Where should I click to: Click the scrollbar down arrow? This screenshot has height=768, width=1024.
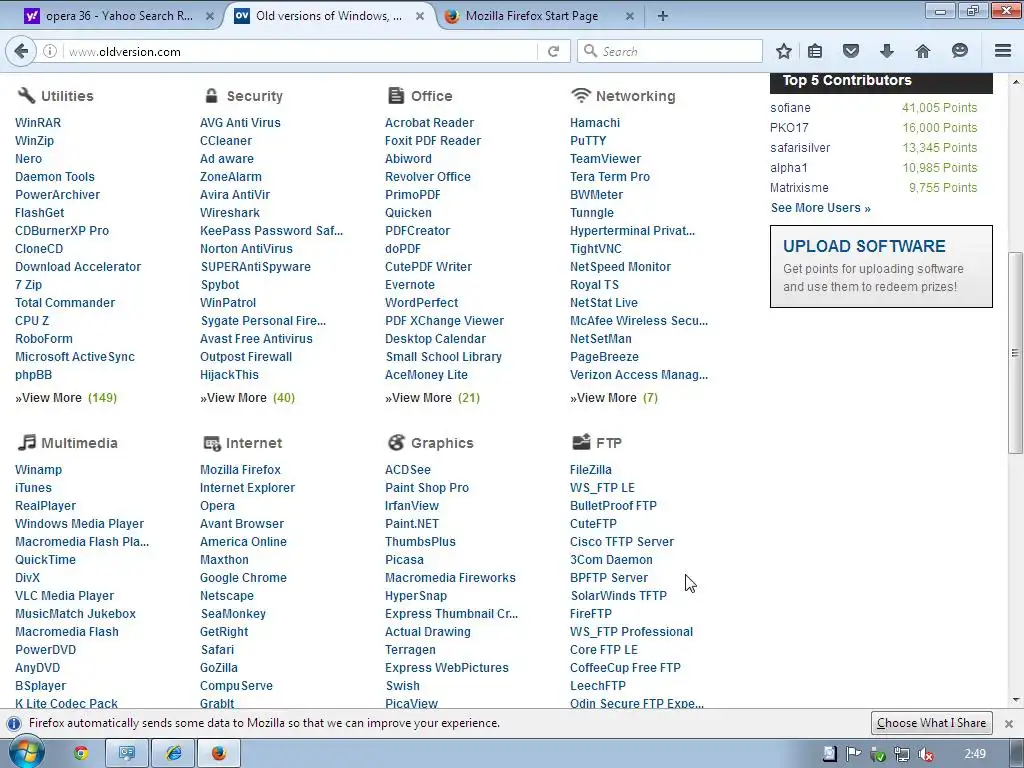click(1016, 700)
